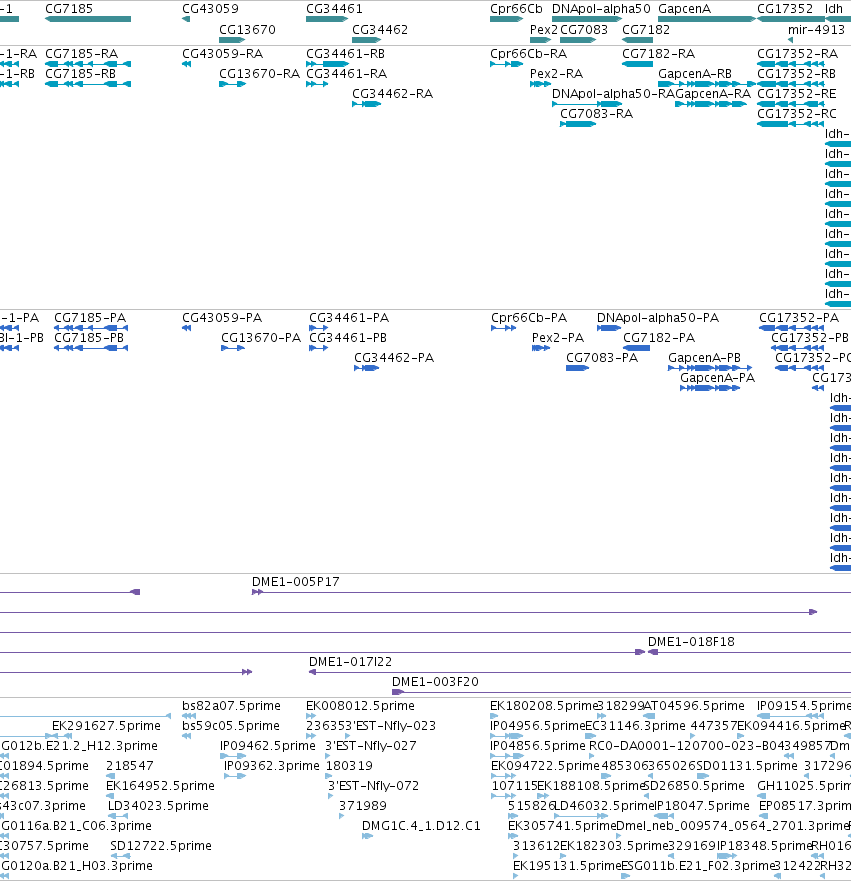Click transcript CG7083-RA
Screen dimensions: 851x881
coord(597,114)
